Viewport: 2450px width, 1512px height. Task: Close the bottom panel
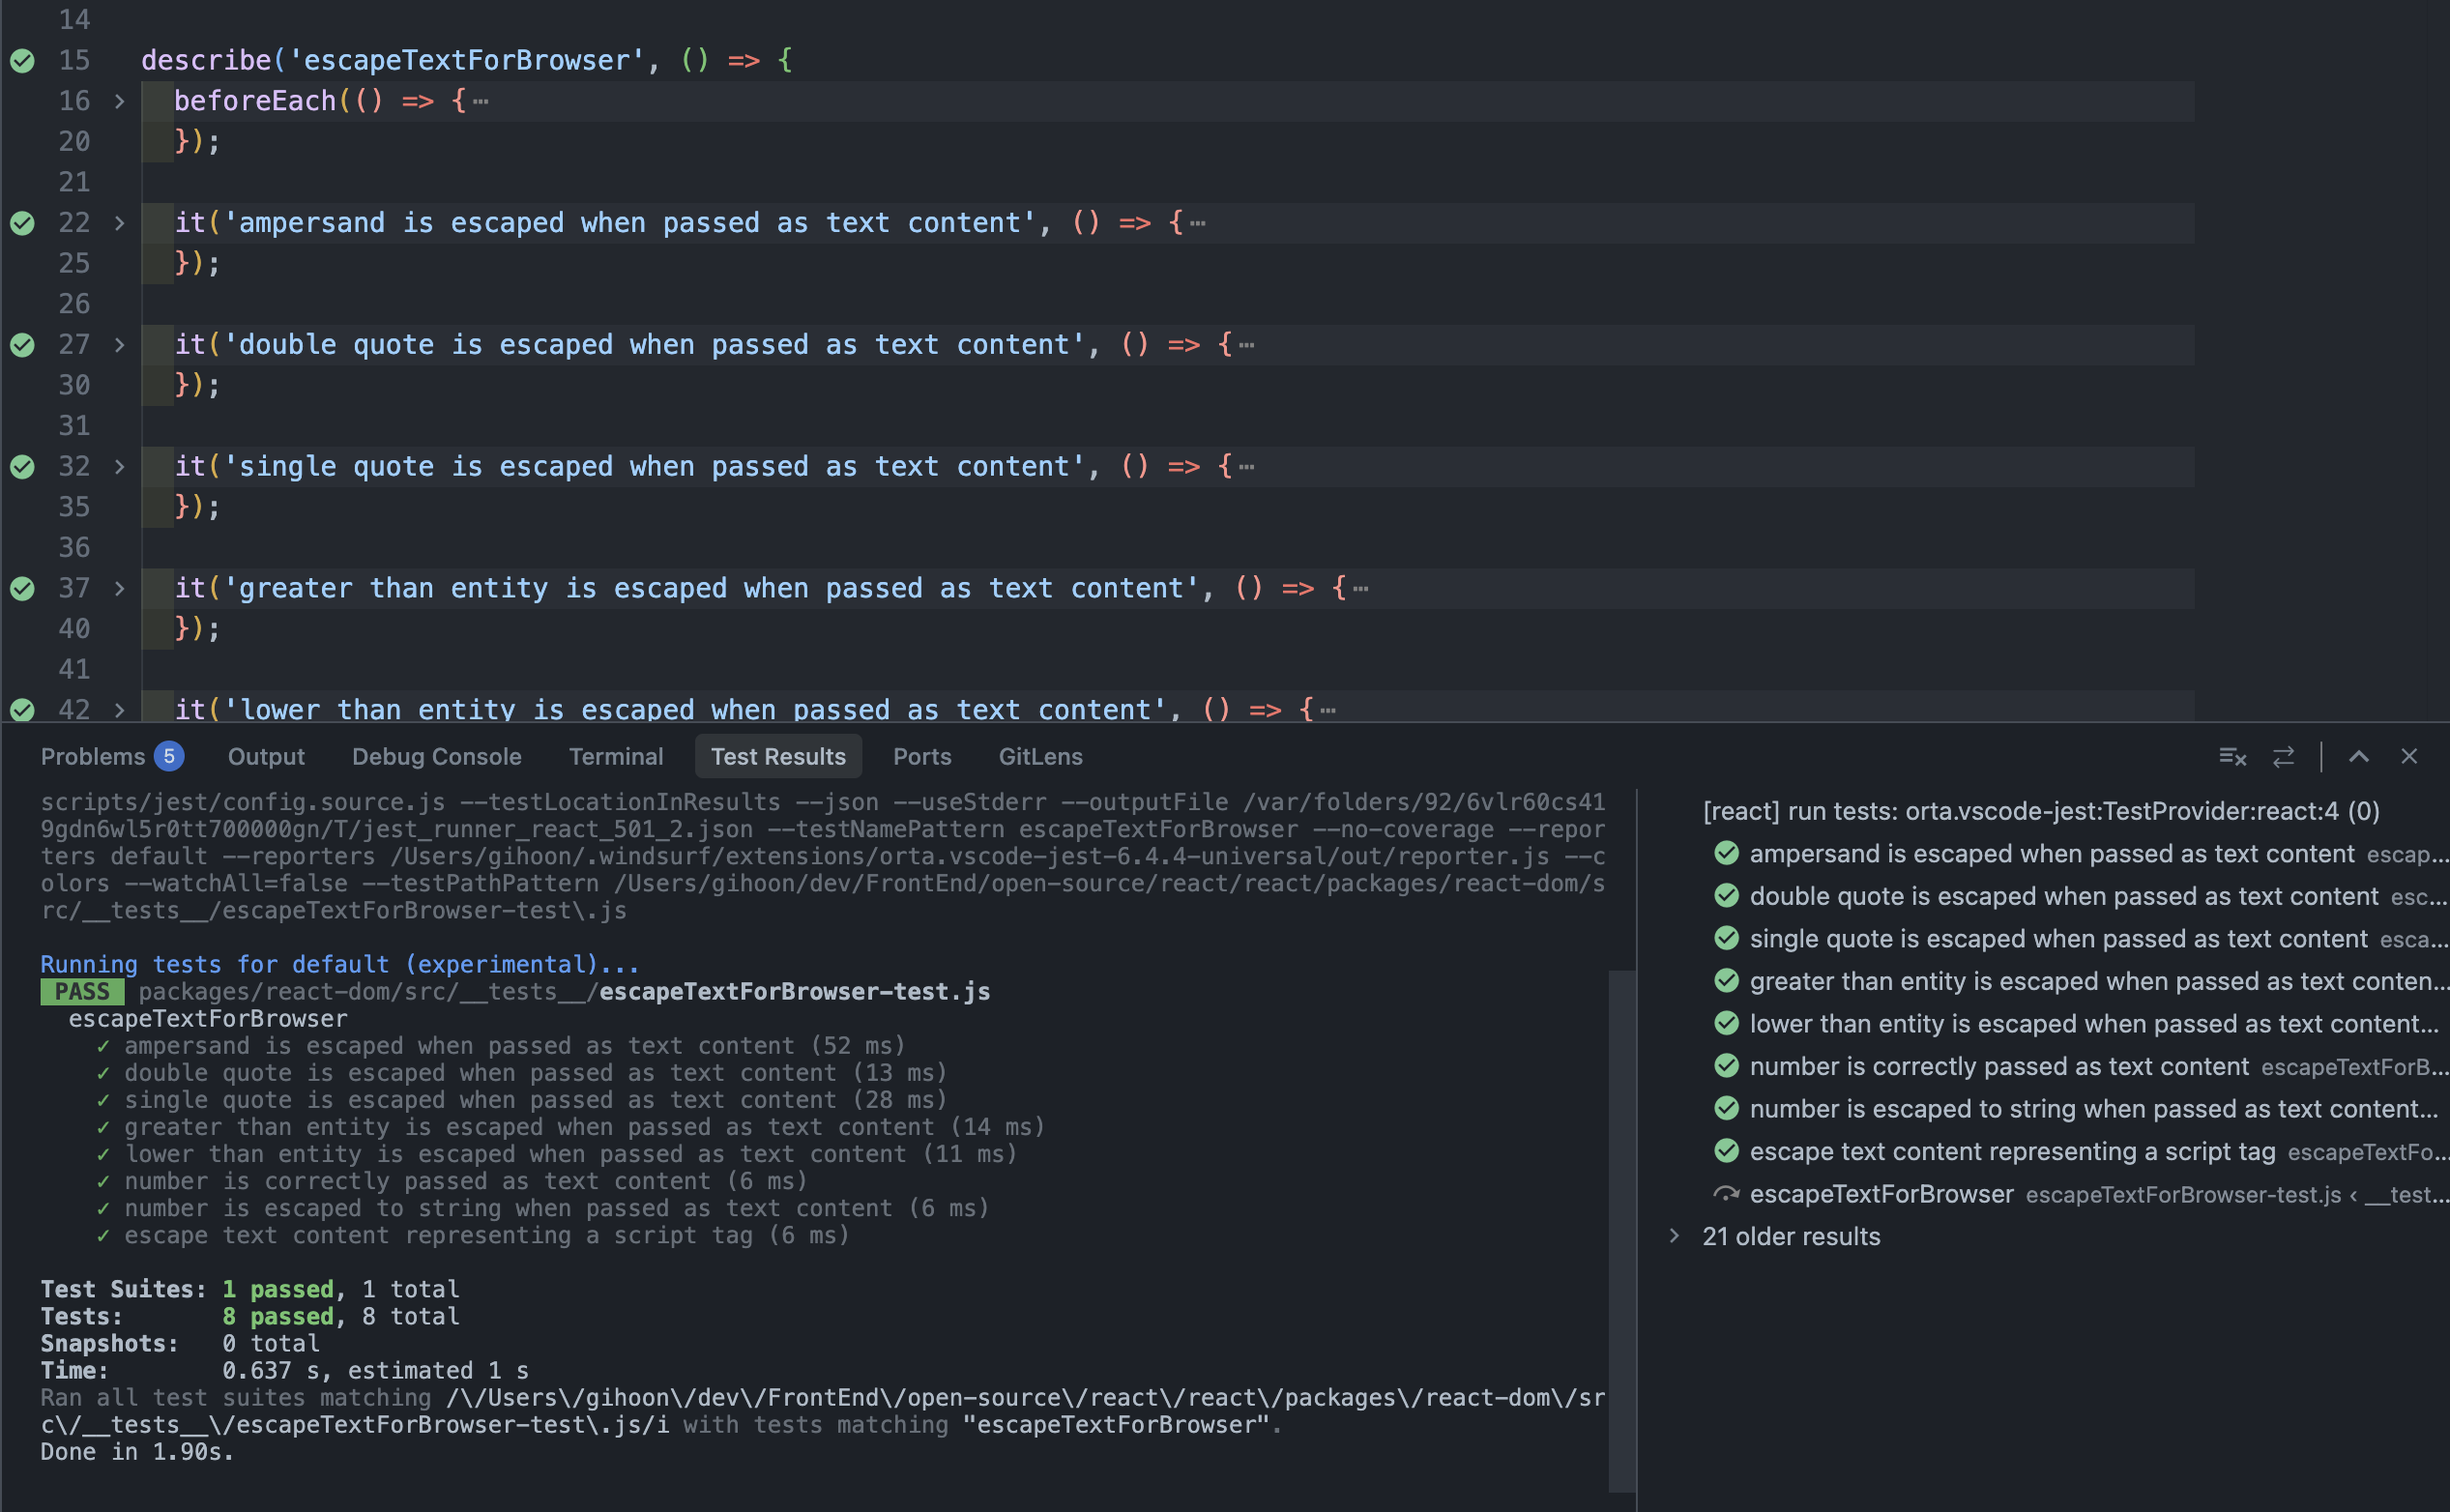click(x=2412, y=756)
